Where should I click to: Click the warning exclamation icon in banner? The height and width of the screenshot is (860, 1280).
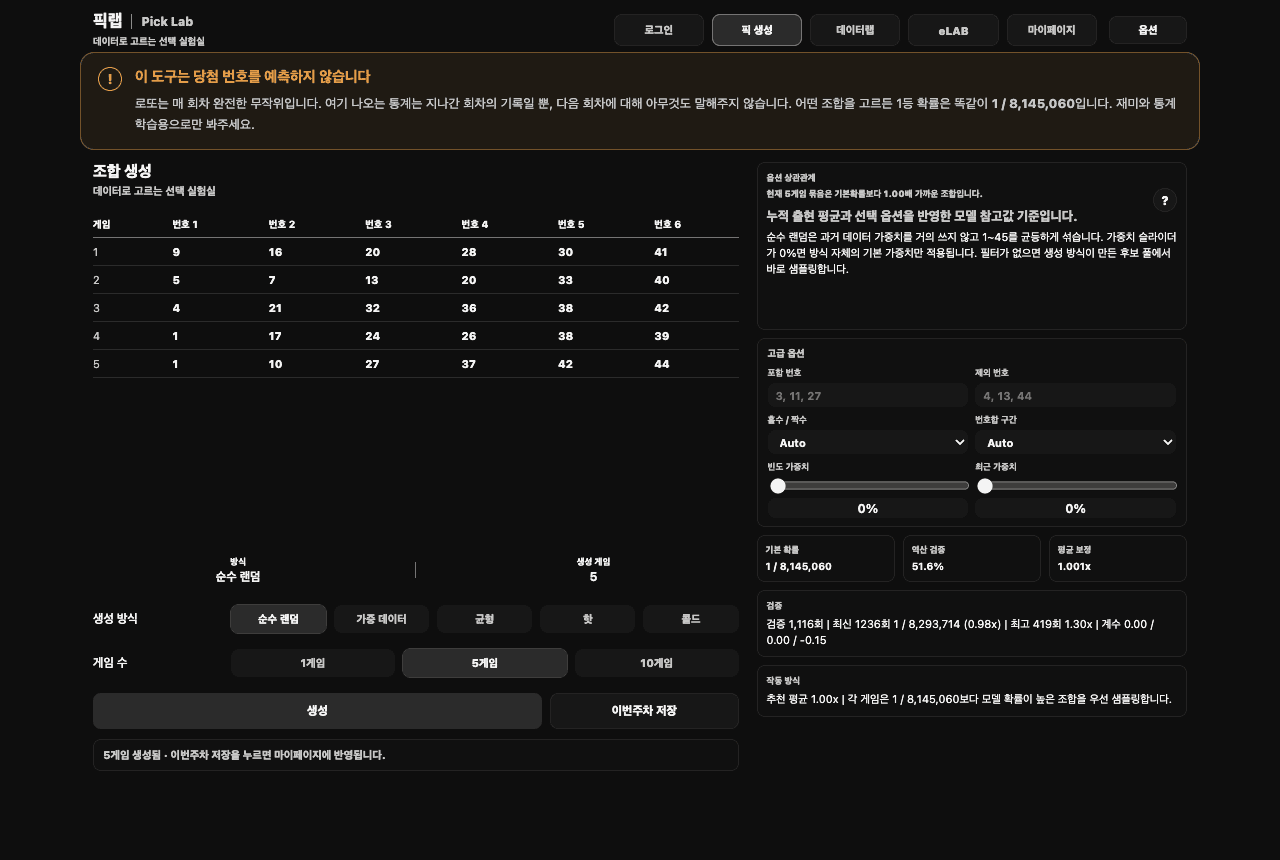[110, 79]
